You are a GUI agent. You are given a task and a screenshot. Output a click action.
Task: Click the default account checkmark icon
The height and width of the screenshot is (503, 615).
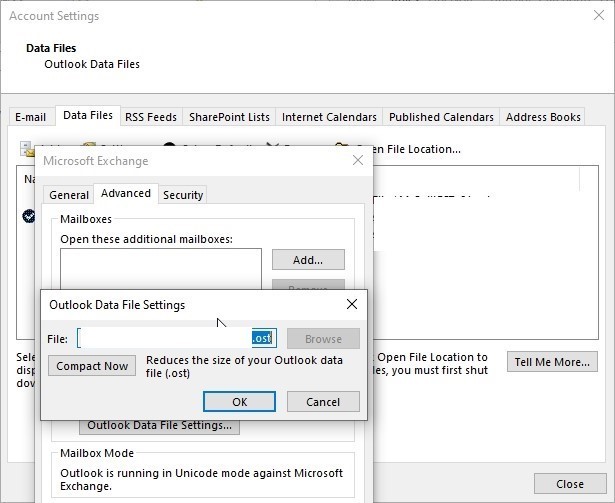pyautogui.click(x=29, y=216)
